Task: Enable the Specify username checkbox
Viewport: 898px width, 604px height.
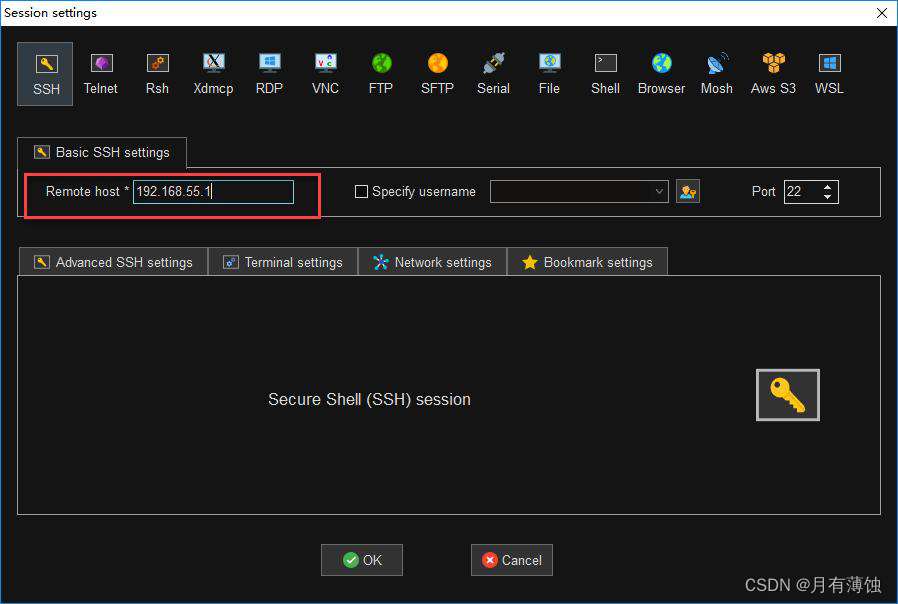Action: tap(361, 191)
